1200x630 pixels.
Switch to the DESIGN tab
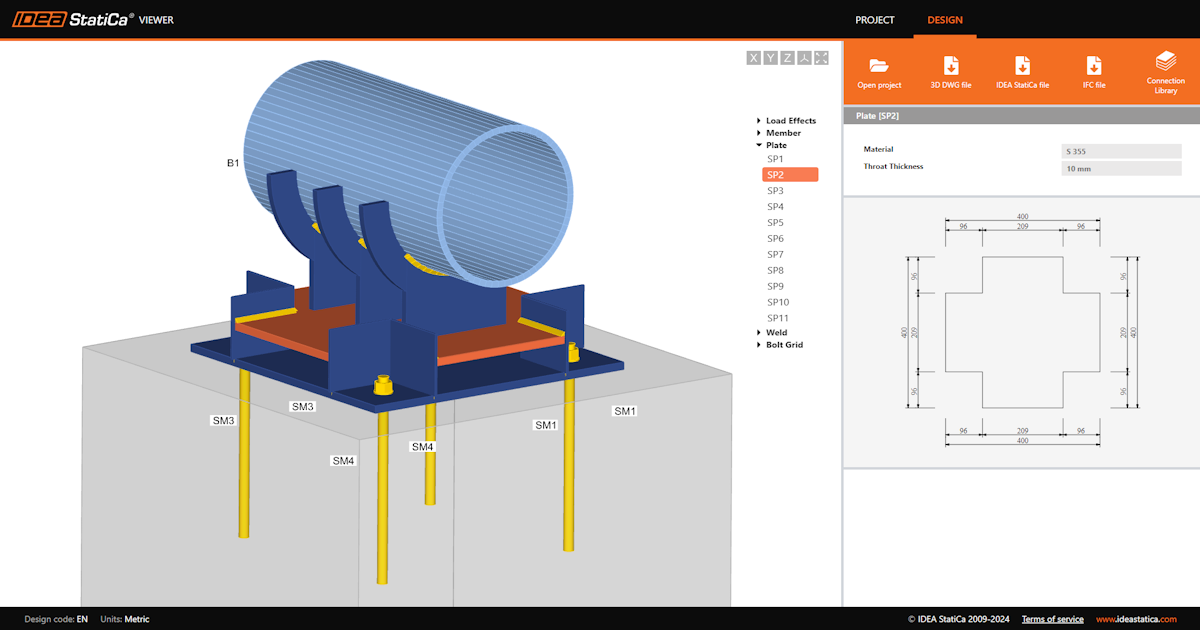[x=945, y=20]
